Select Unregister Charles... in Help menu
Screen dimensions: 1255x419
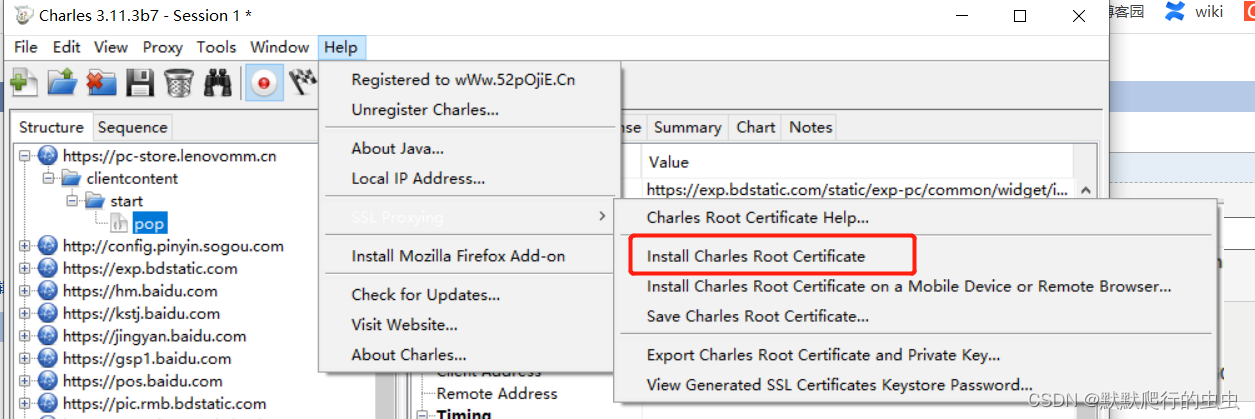coord(469,110)
